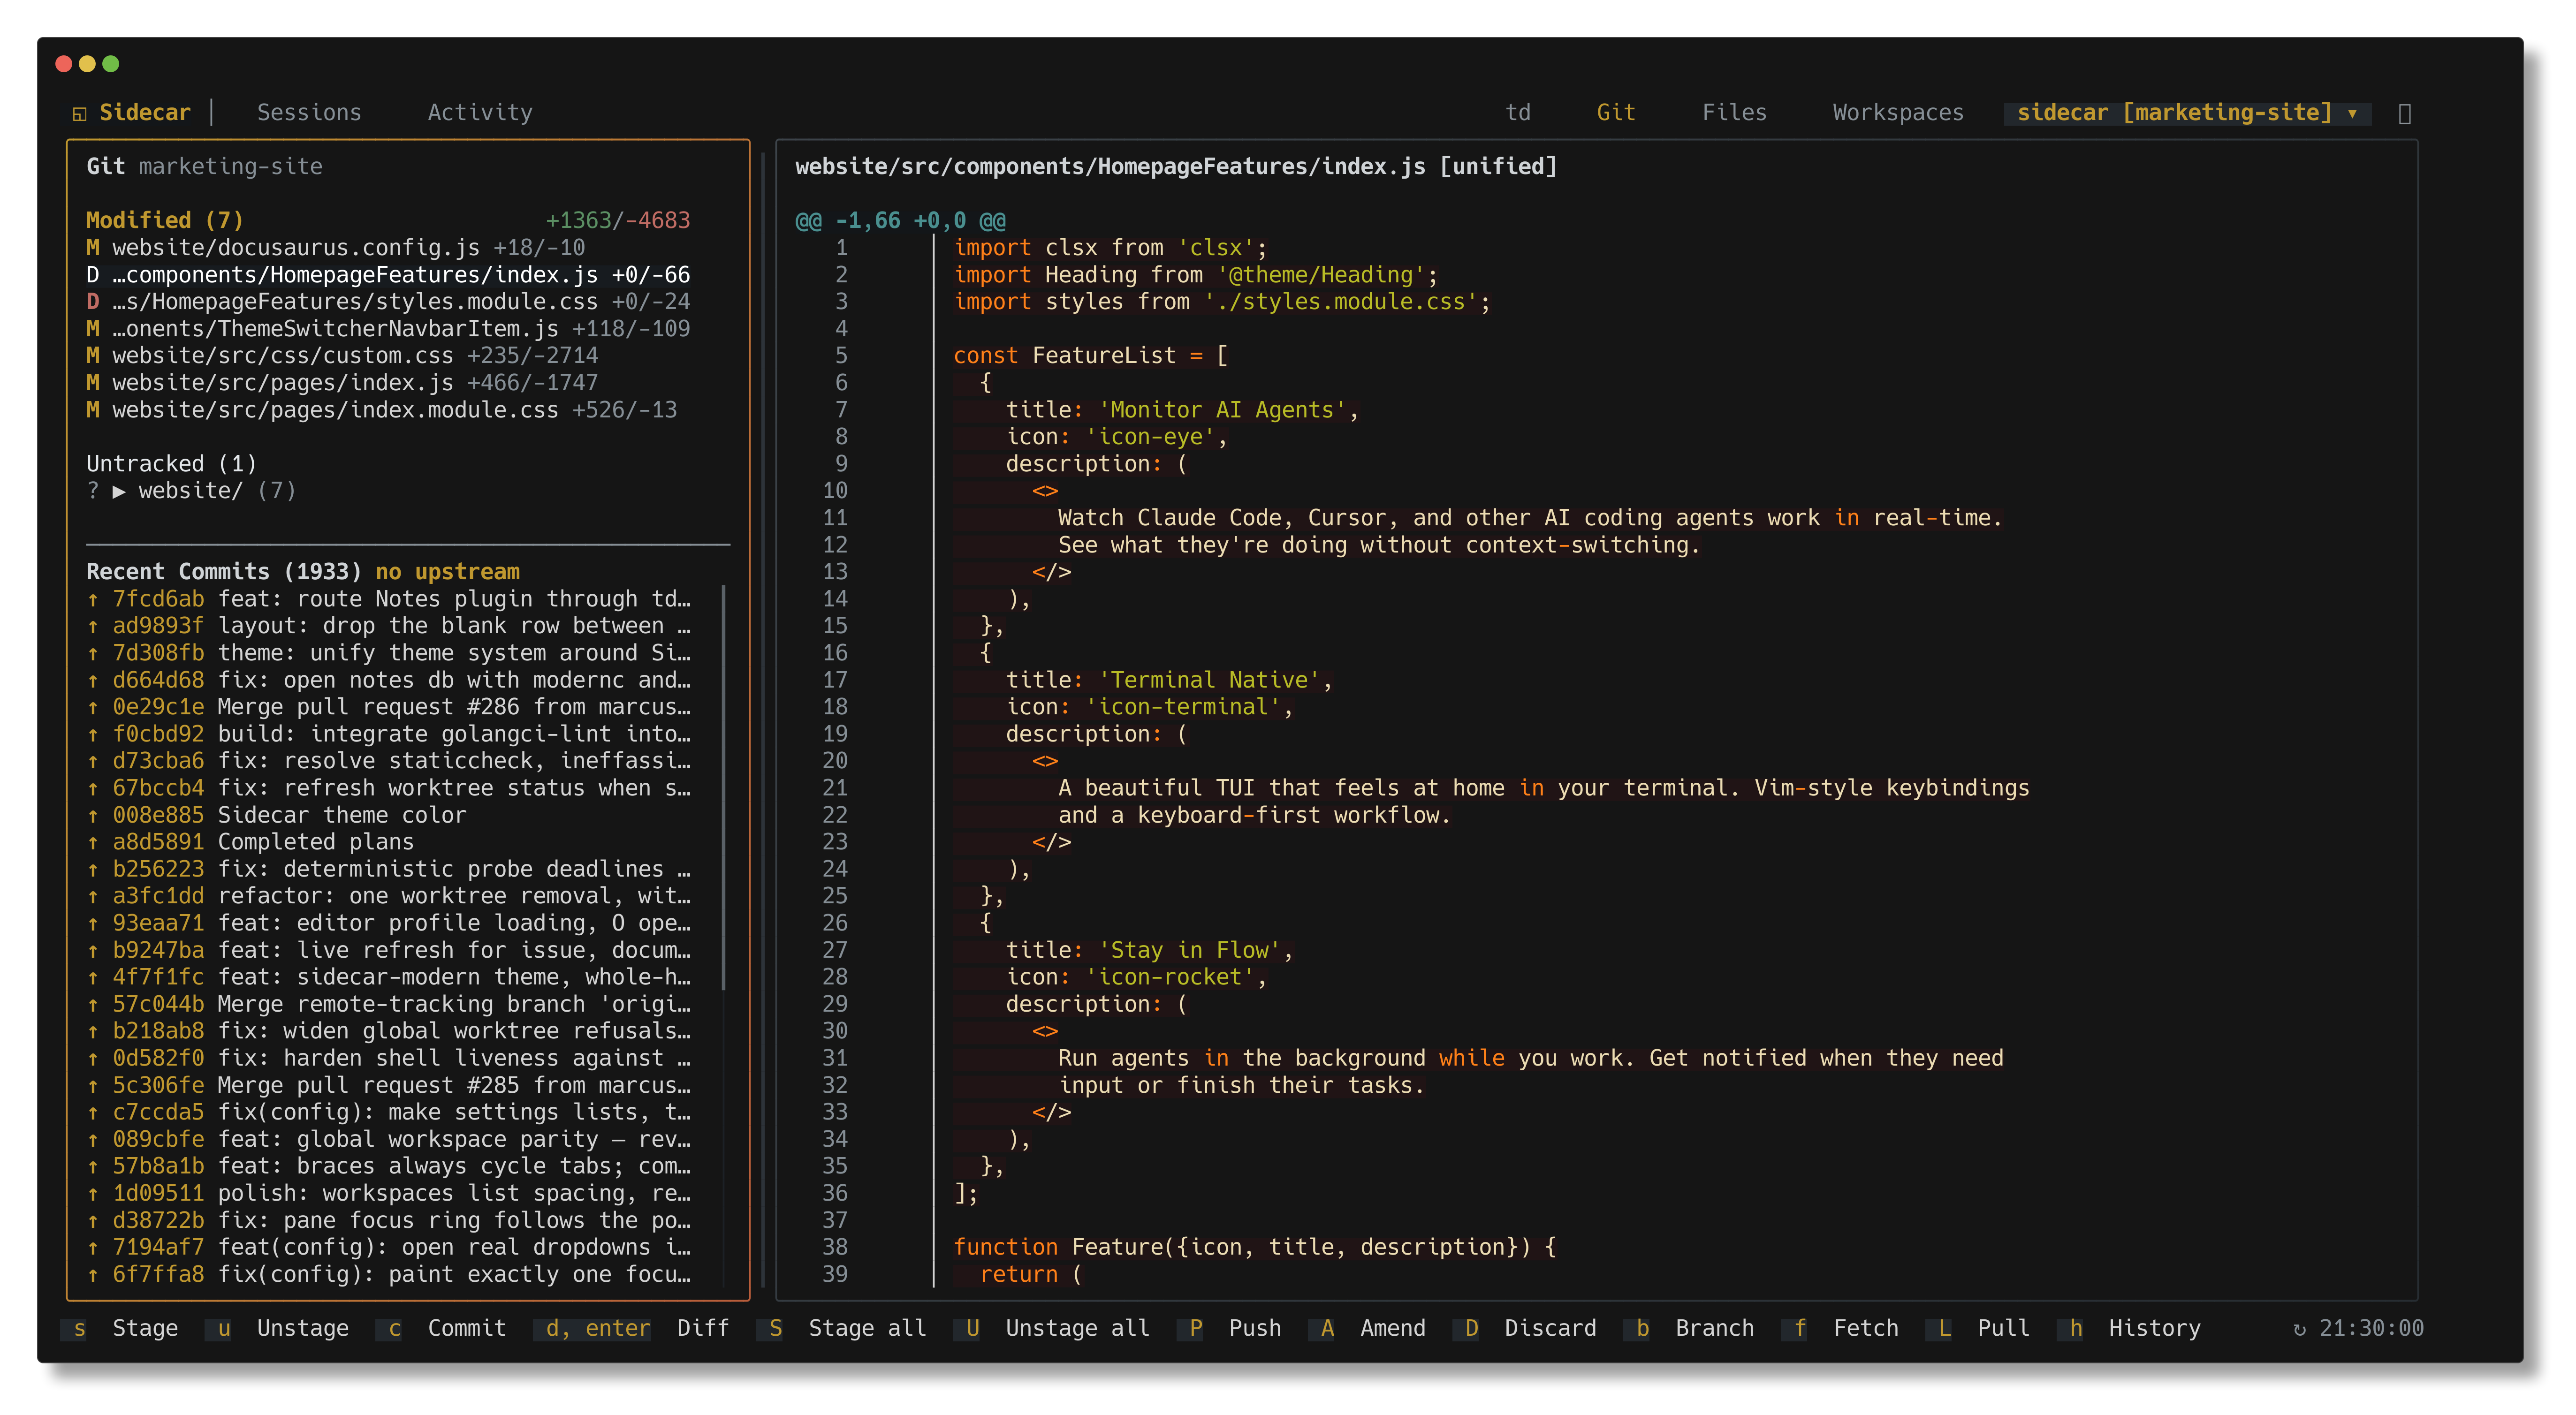This screenshot has height=1415, width=2576.
Task: Select commit 4f7f1fc sidecar-modern theme
Action: [x=389, y=976]
